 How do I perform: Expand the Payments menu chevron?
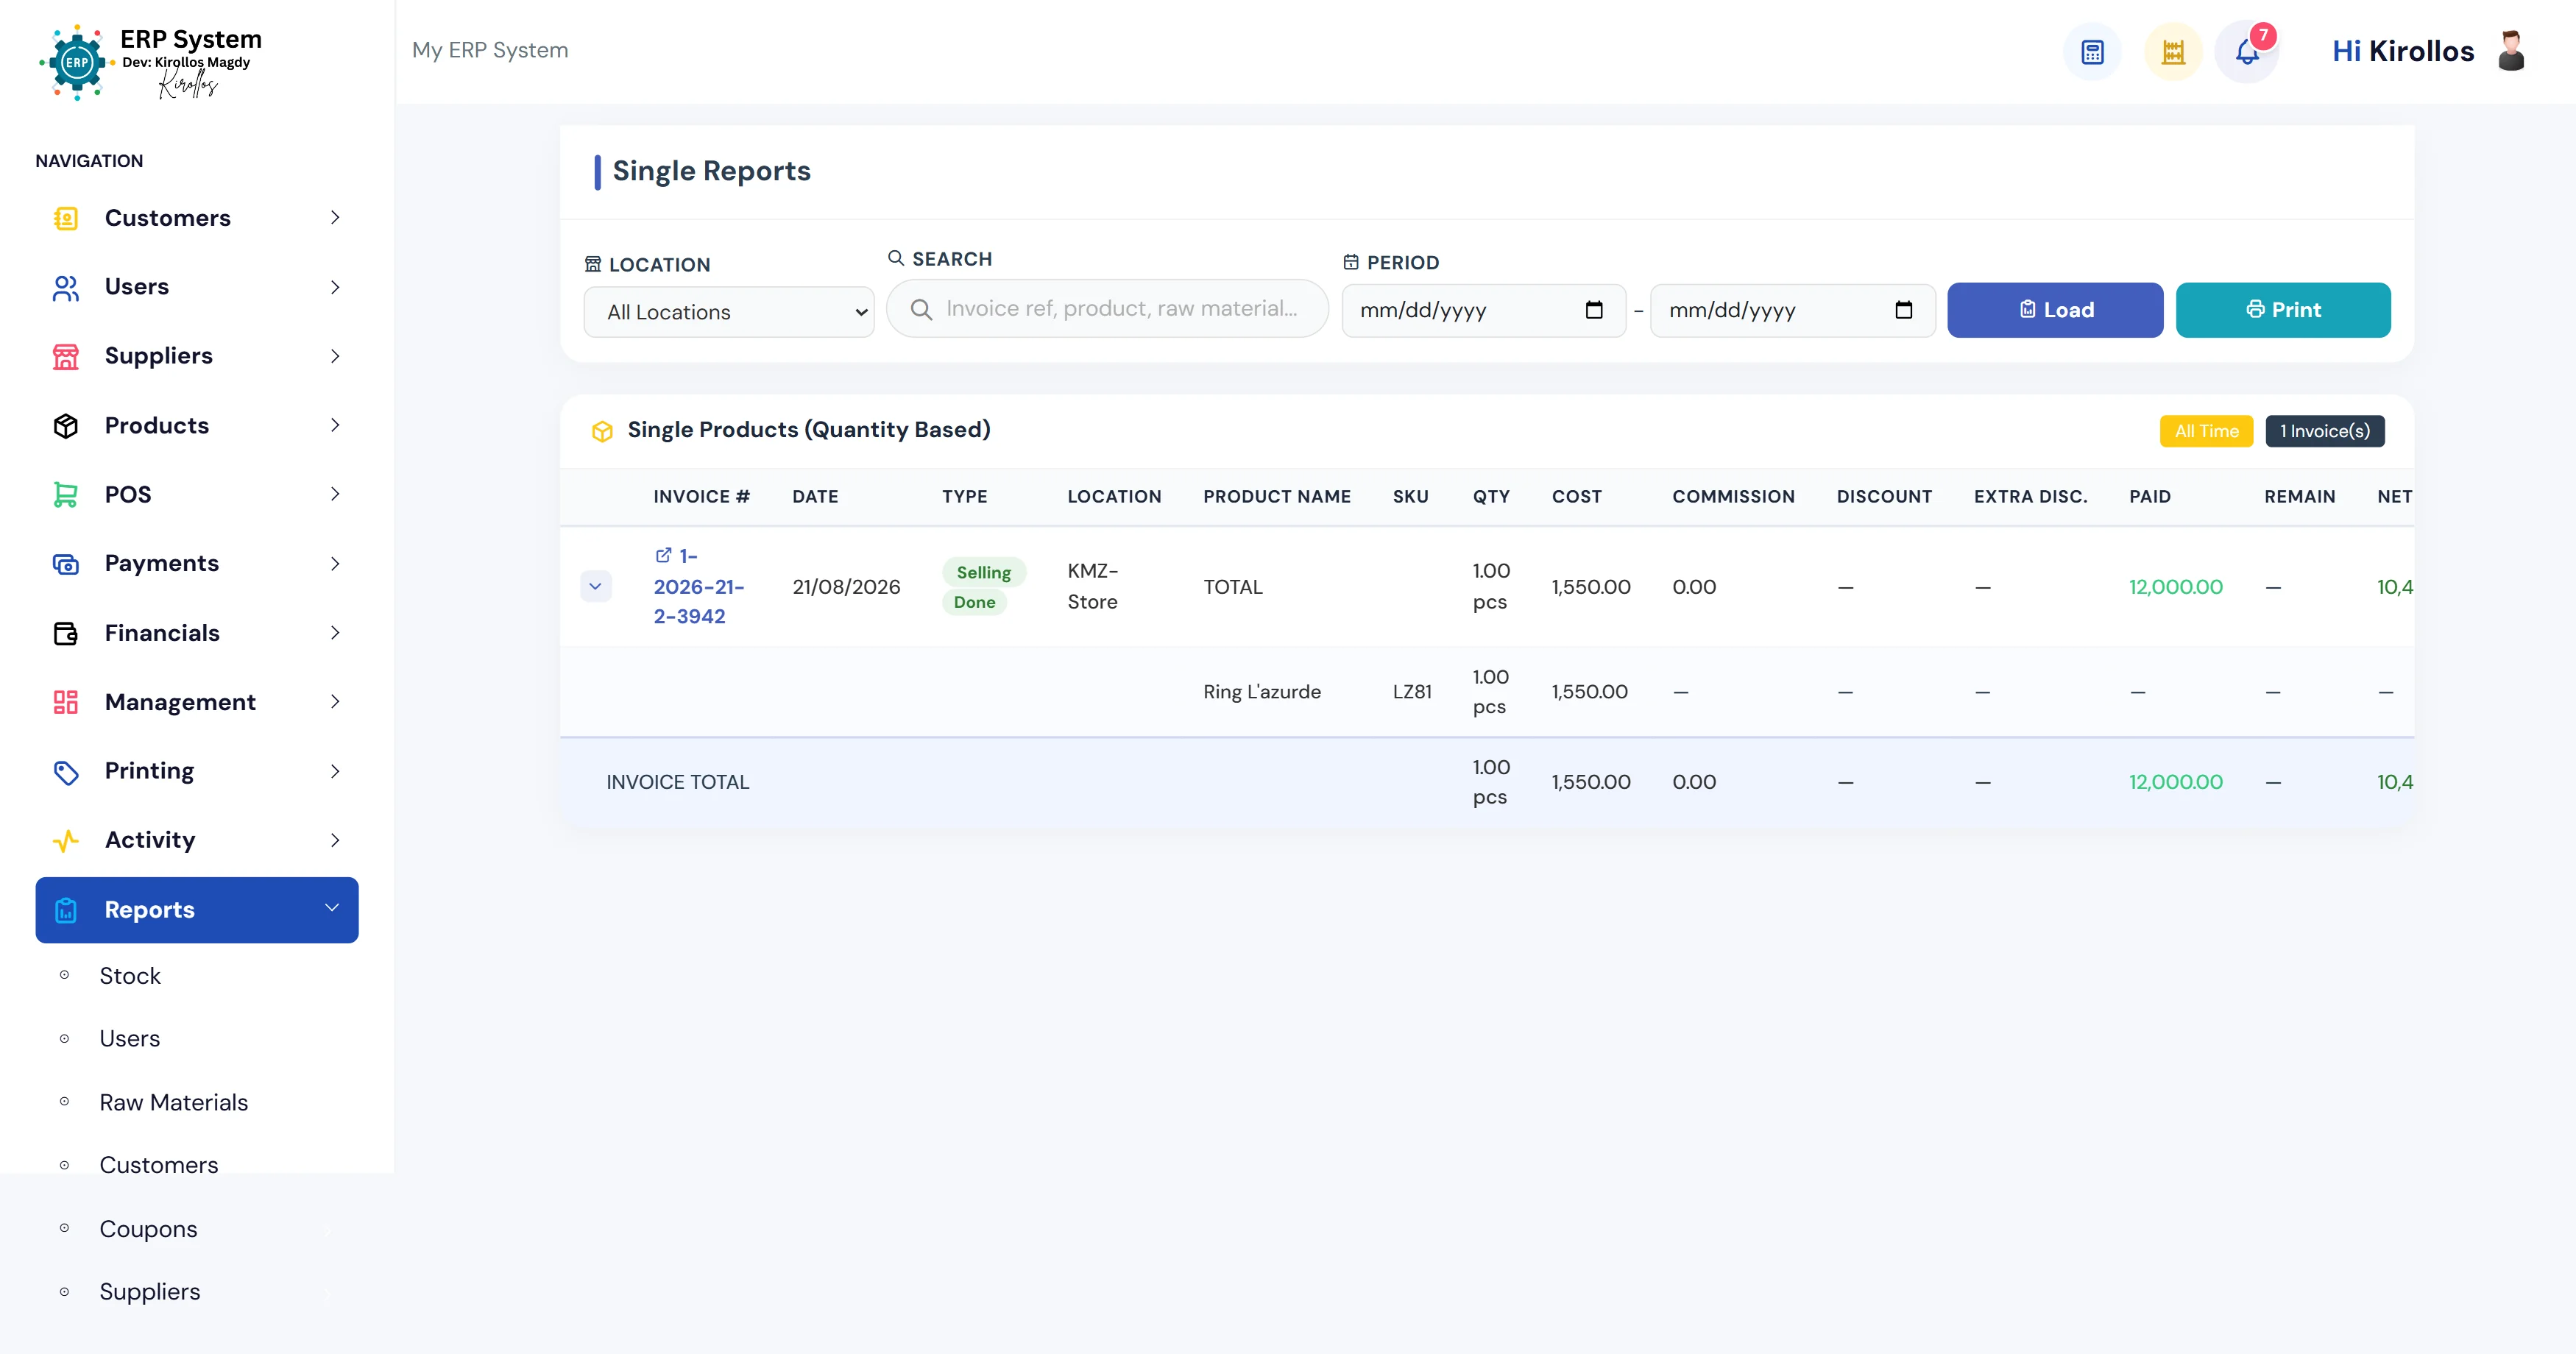pos(335,564)
